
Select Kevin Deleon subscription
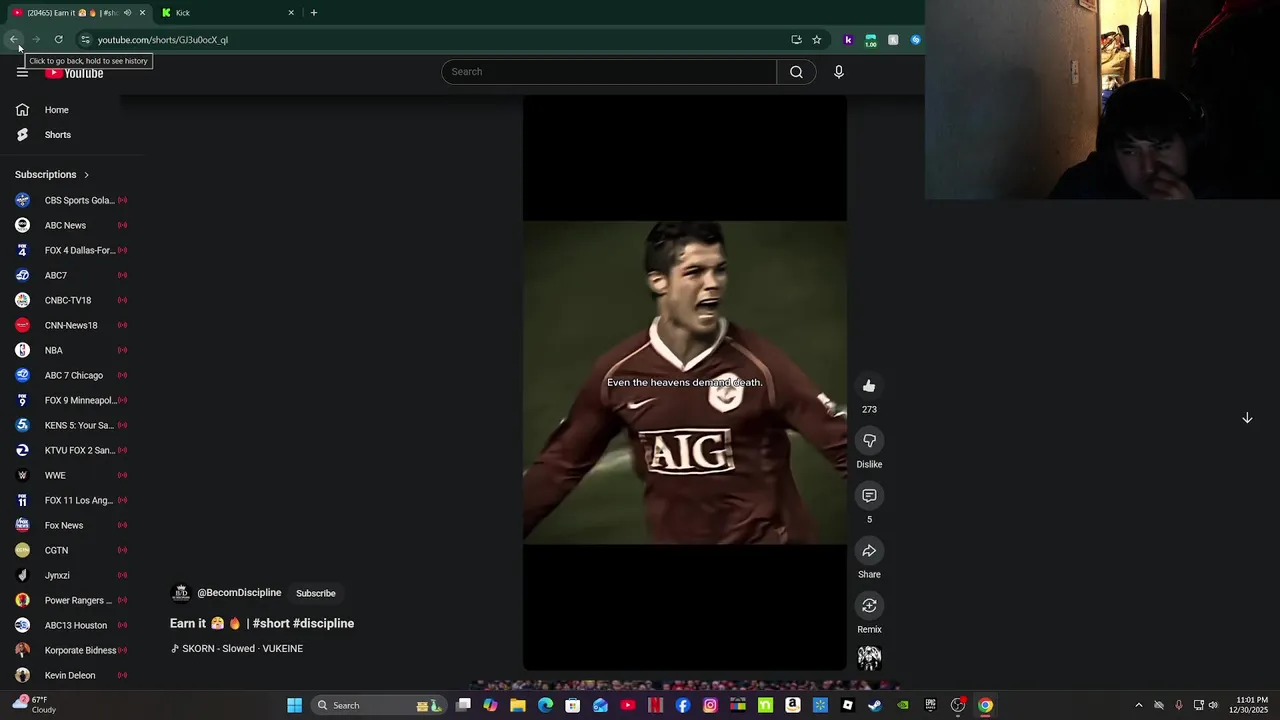click(x=71, y=675)
